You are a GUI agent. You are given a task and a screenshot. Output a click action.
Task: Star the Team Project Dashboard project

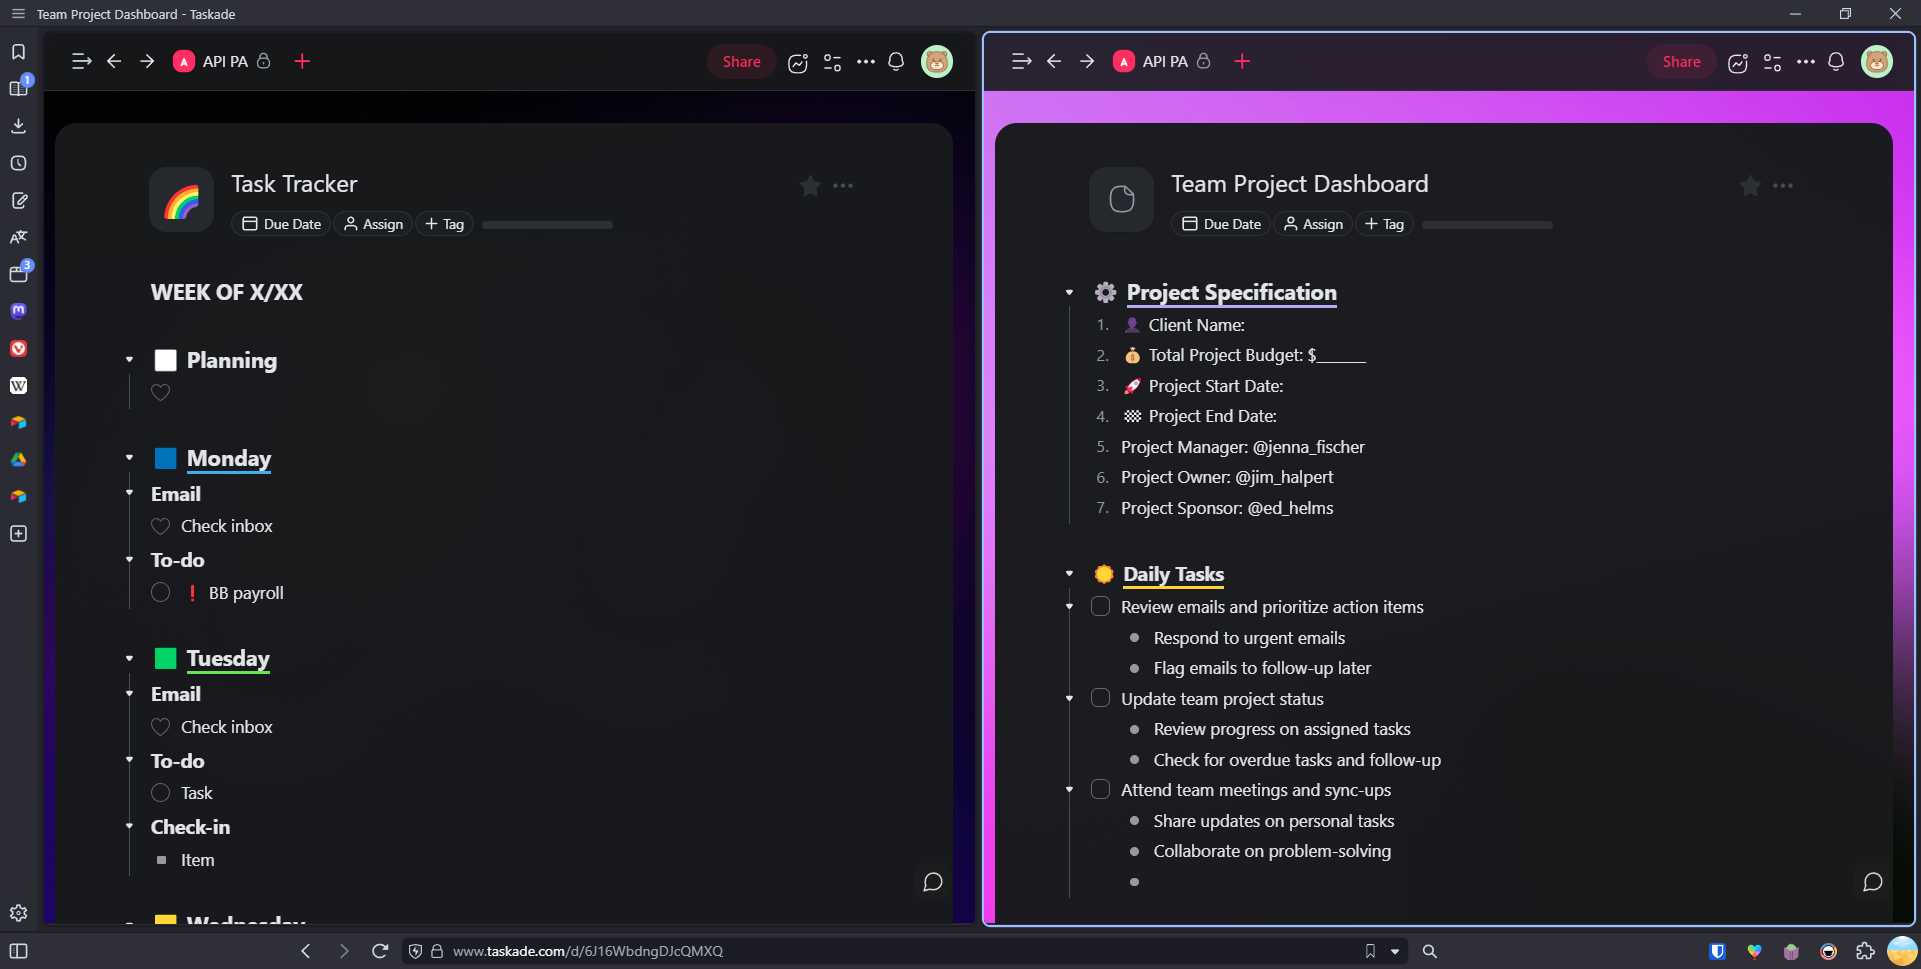(1750, 186)
